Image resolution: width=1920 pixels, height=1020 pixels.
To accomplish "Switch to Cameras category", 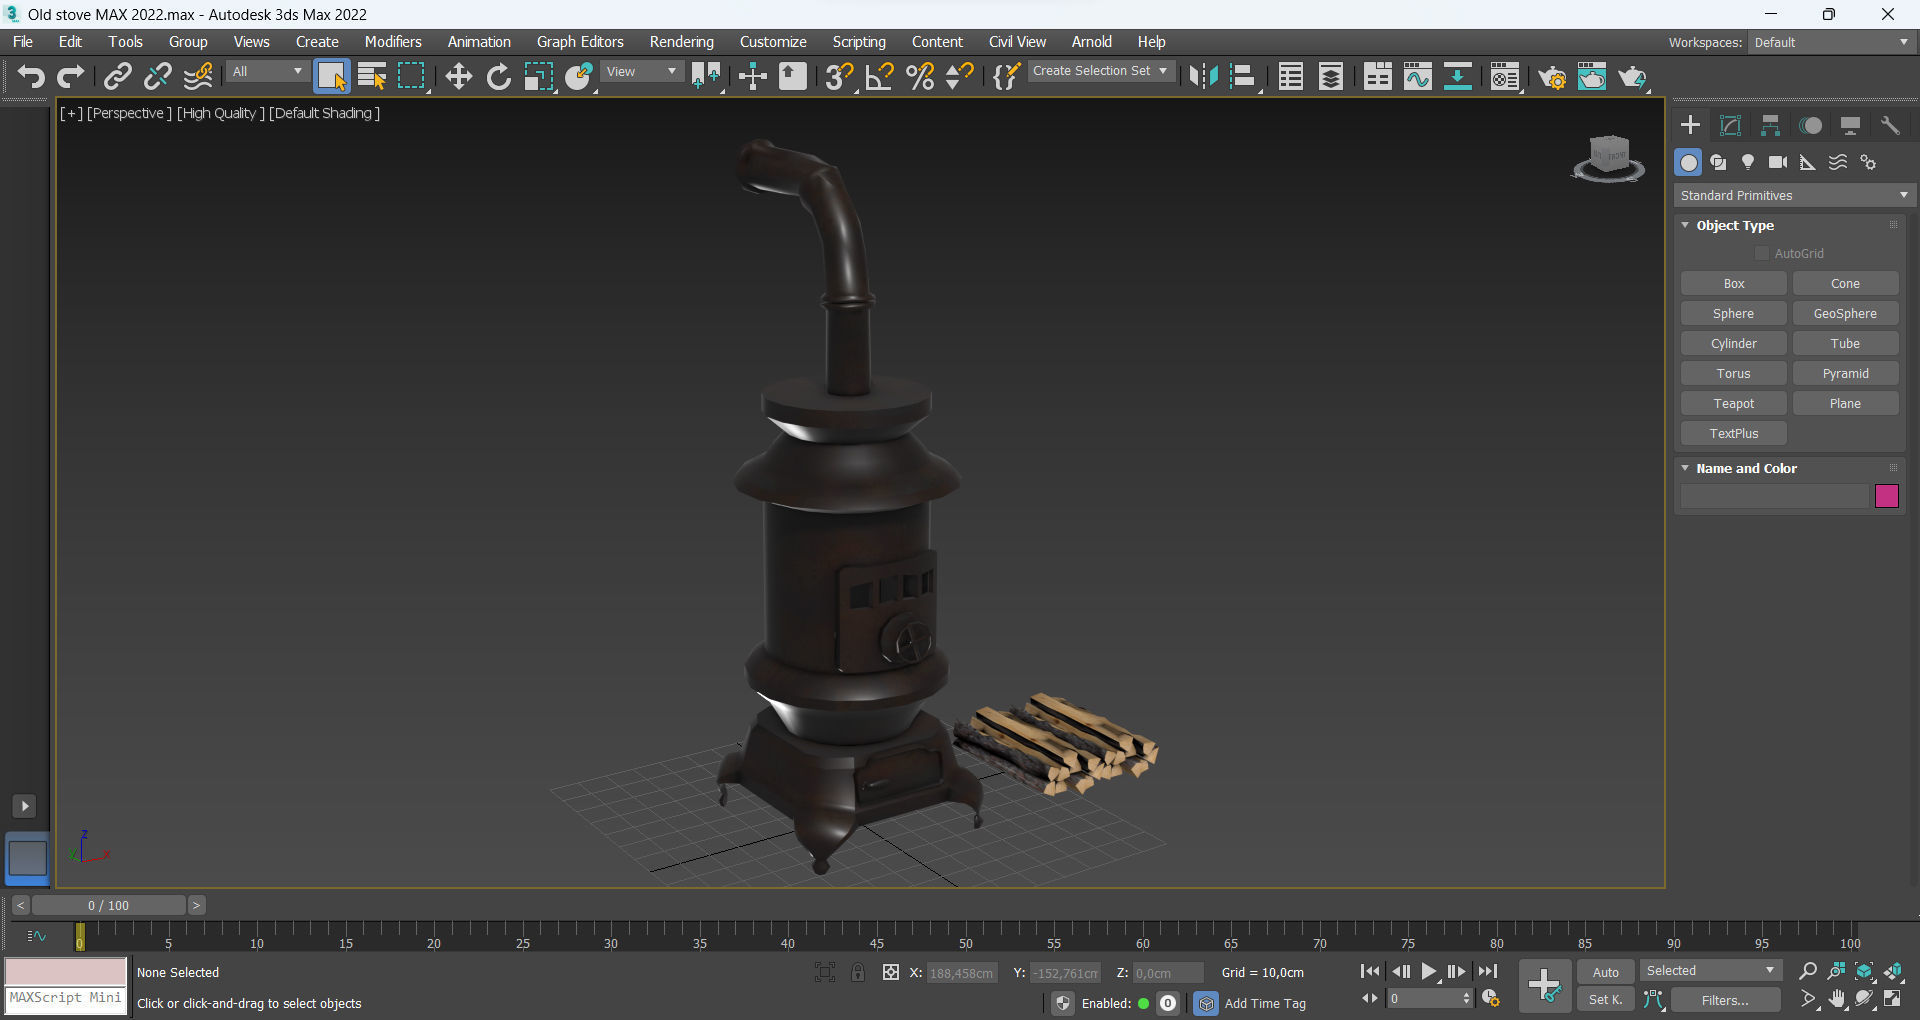I will coord(1778,162).
